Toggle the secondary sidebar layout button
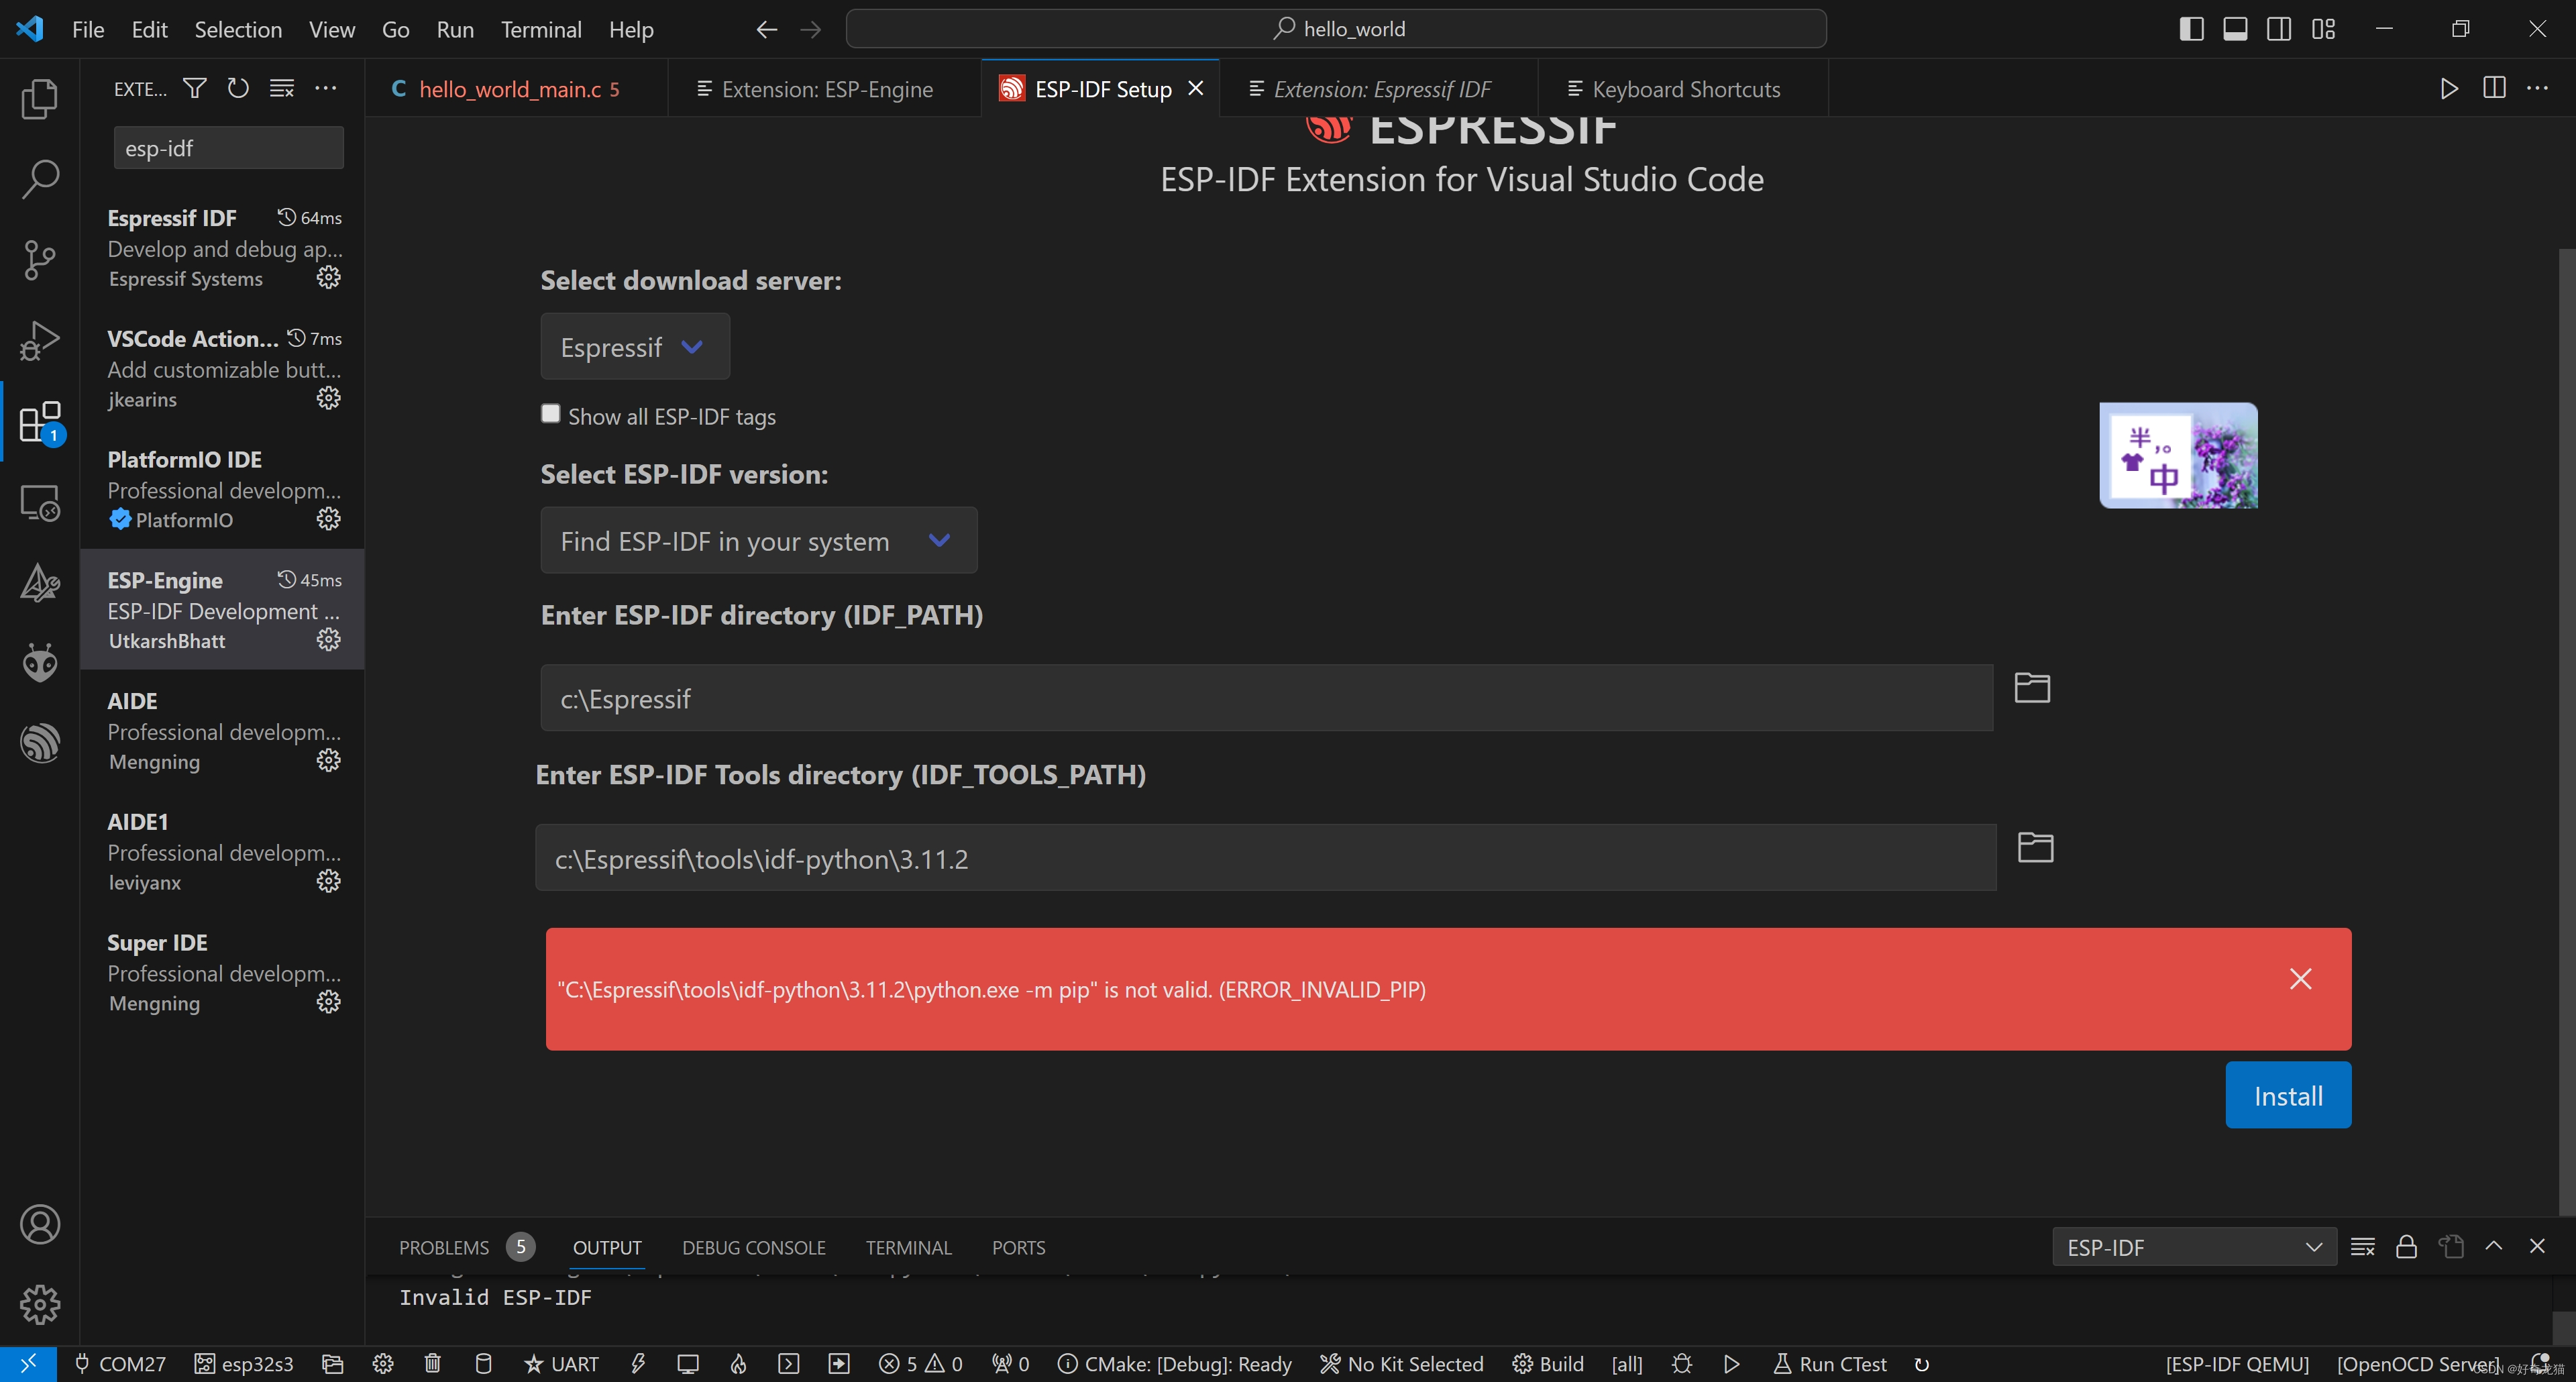The height and width of the screenshot is (1382, 2576). (x=2279, y=29)
